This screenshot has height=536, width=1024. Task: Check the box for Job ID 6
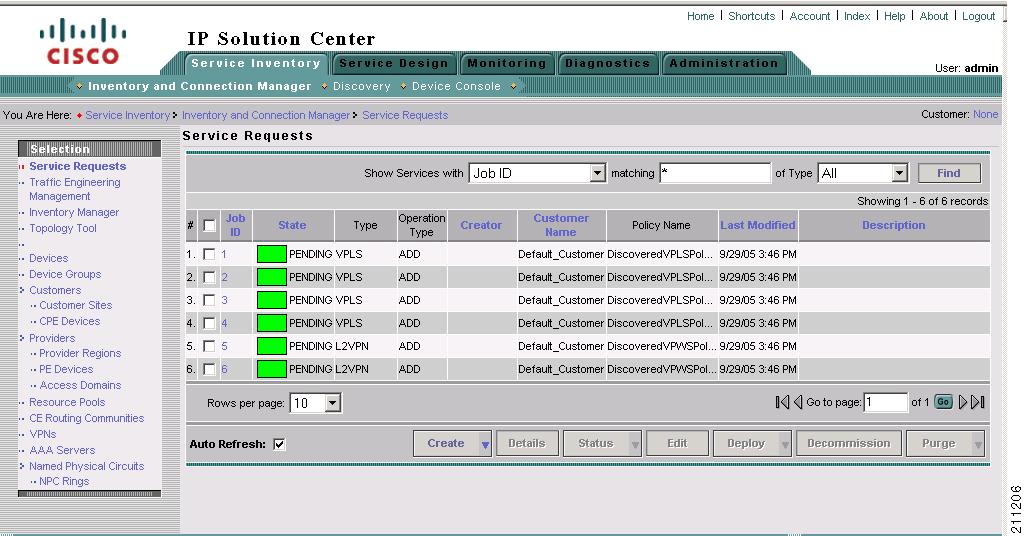(x=209, y=369)
